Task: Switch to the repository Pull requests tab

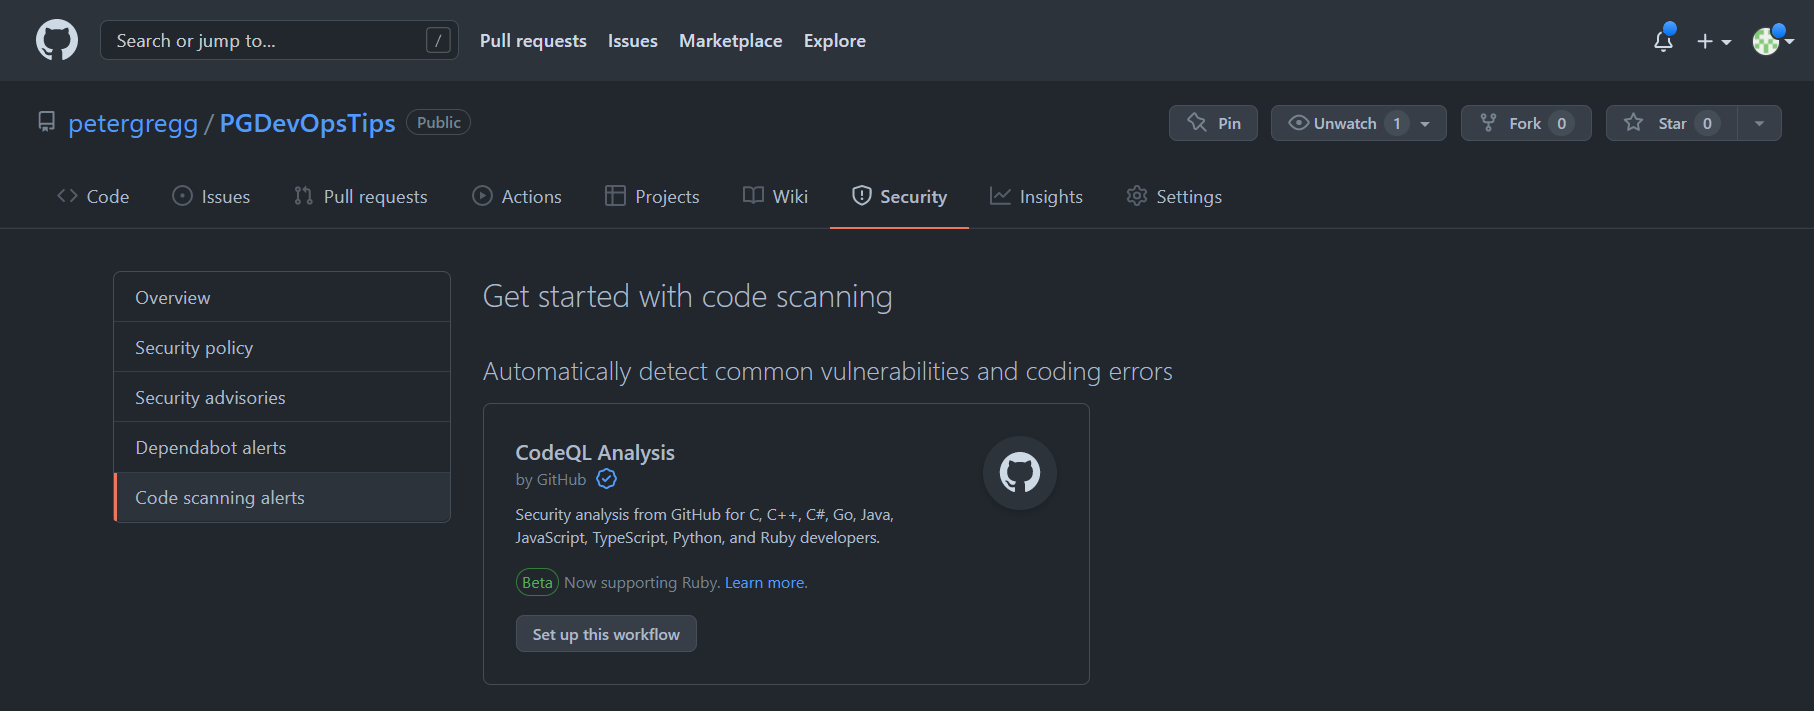Action: [361, 196]
